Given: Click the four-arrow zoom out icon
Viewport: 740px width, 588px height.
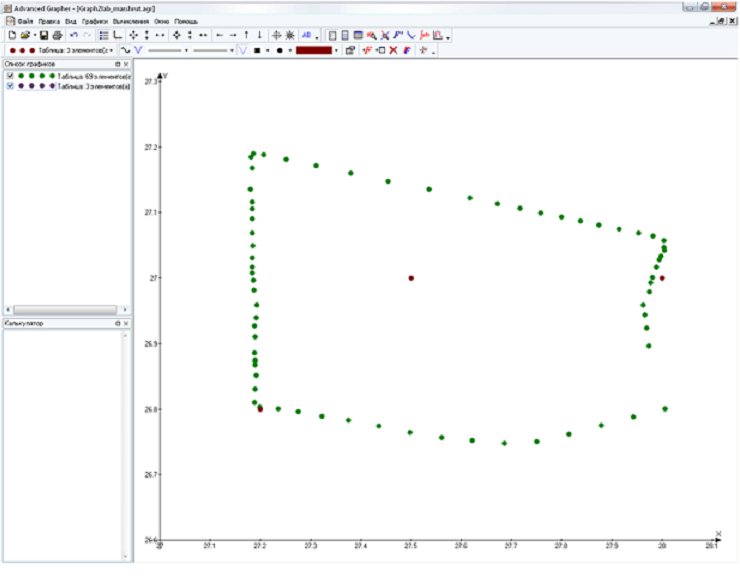Looking at the screenshot, I should (177, 35).
